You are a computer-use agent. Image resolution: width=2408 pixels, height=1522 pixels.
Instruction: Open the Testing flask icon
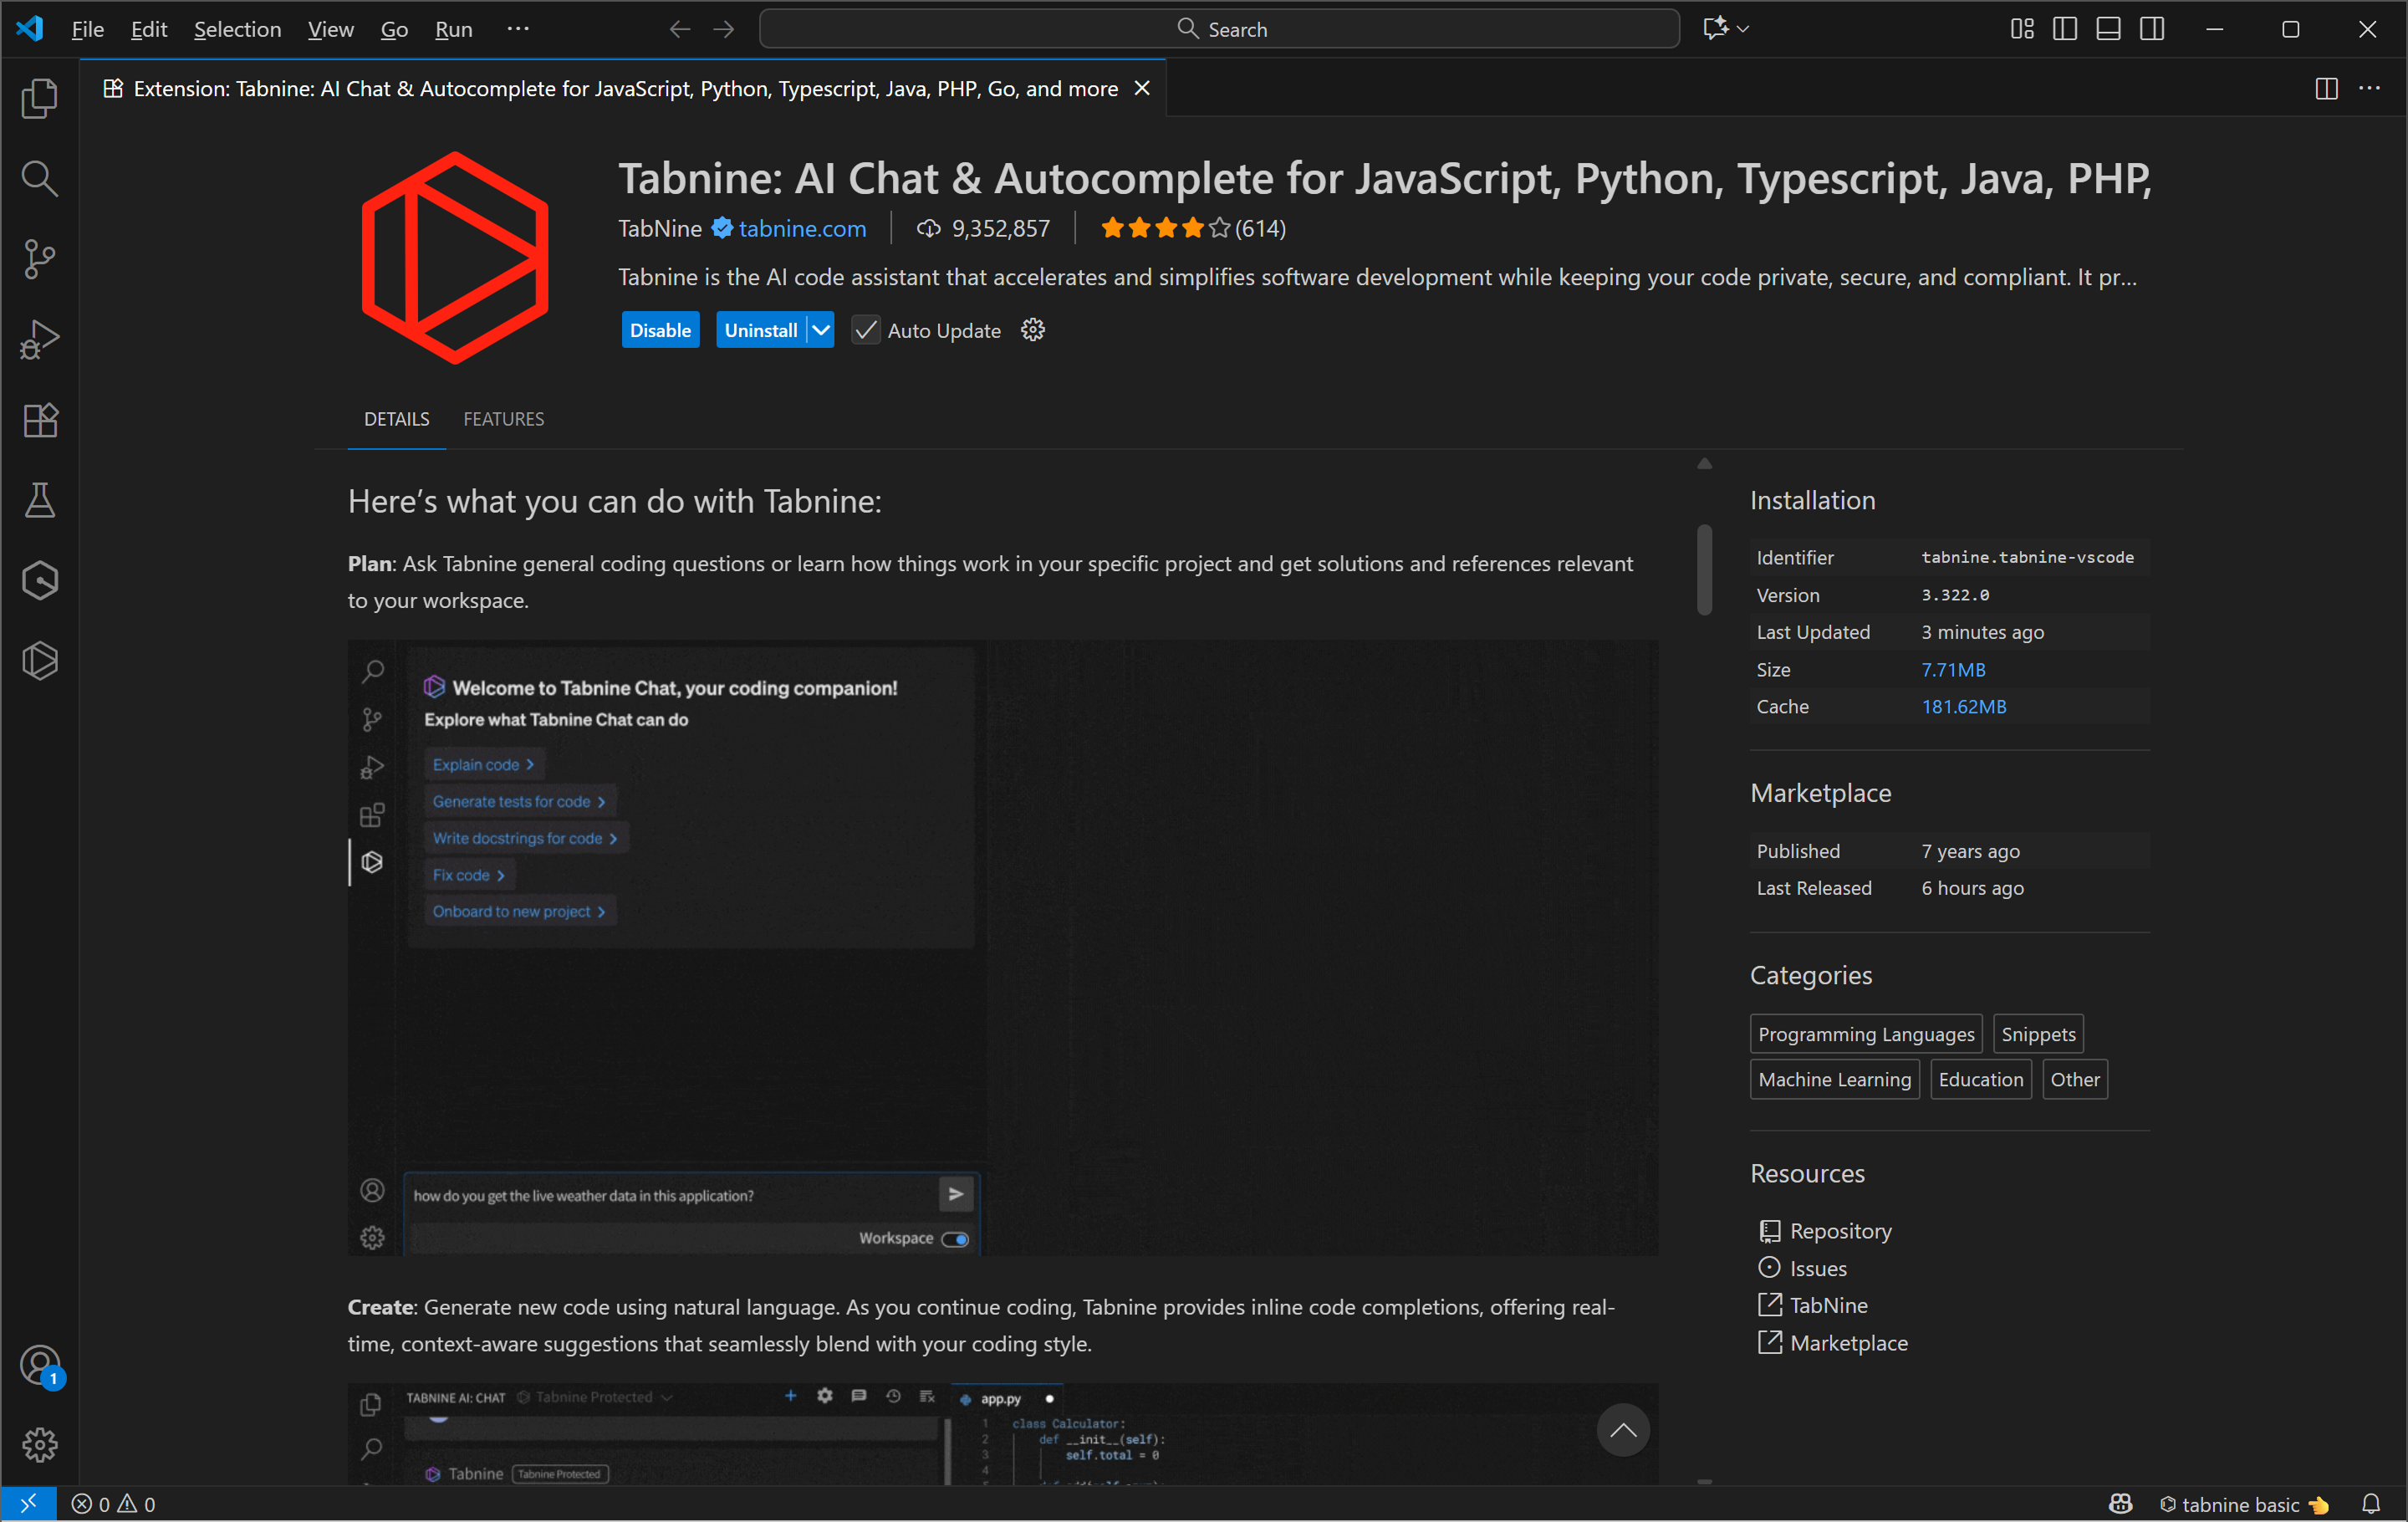click(x=39, y=500)
